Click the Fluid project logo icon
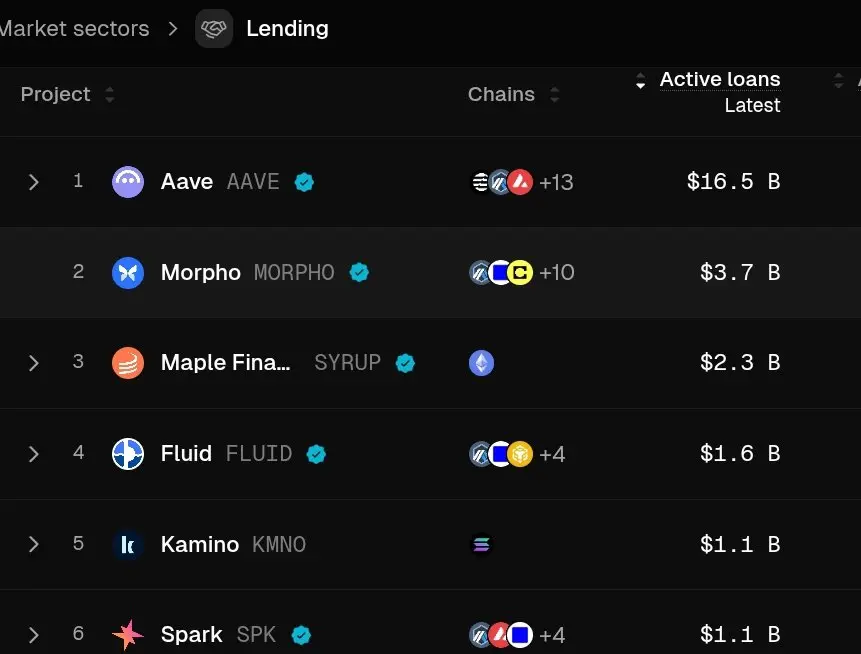 (x=128, y=454)
